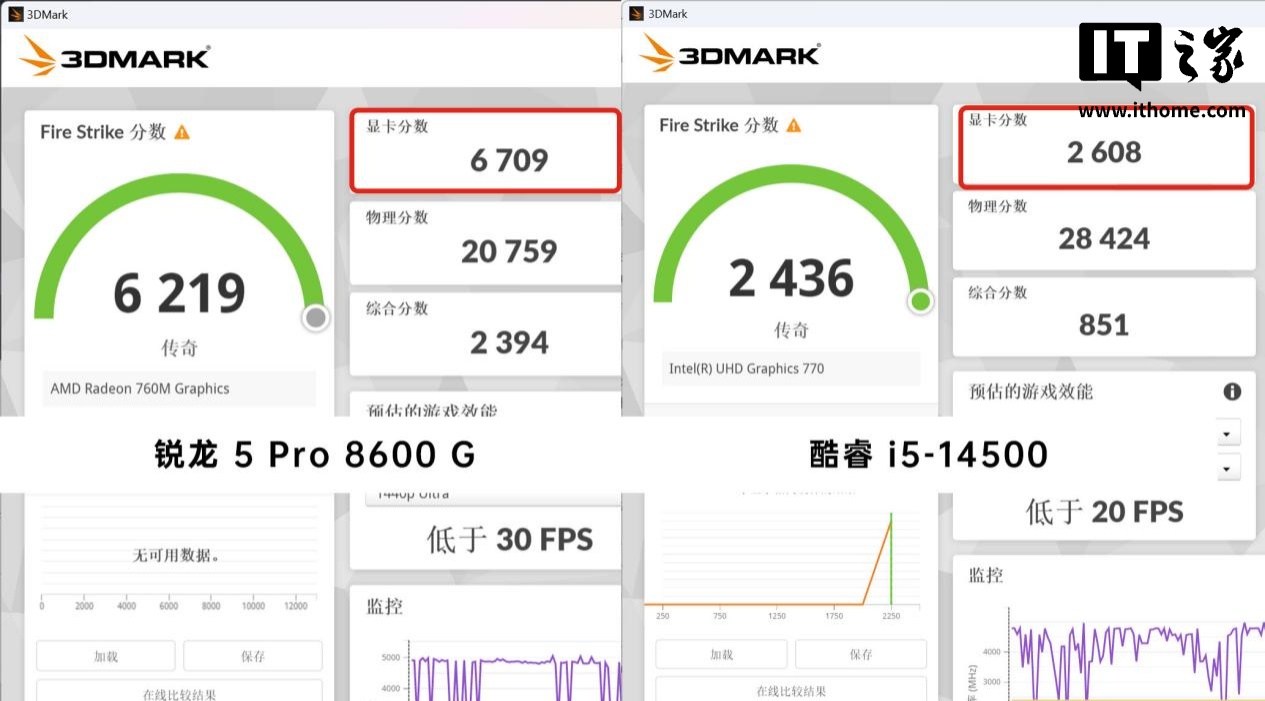Click the 3DMark title bar icon in right window

(x=636, y=13)
